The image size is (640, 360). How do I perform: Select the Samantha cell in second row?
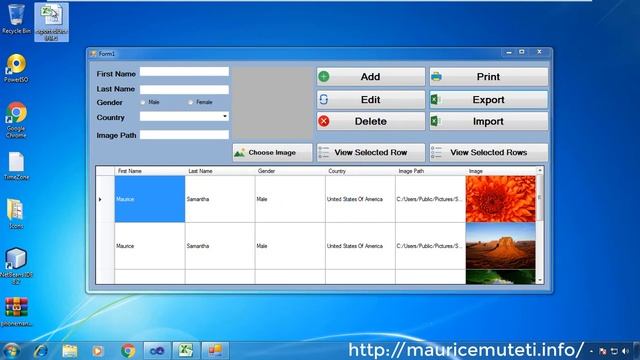coord(220,246)
